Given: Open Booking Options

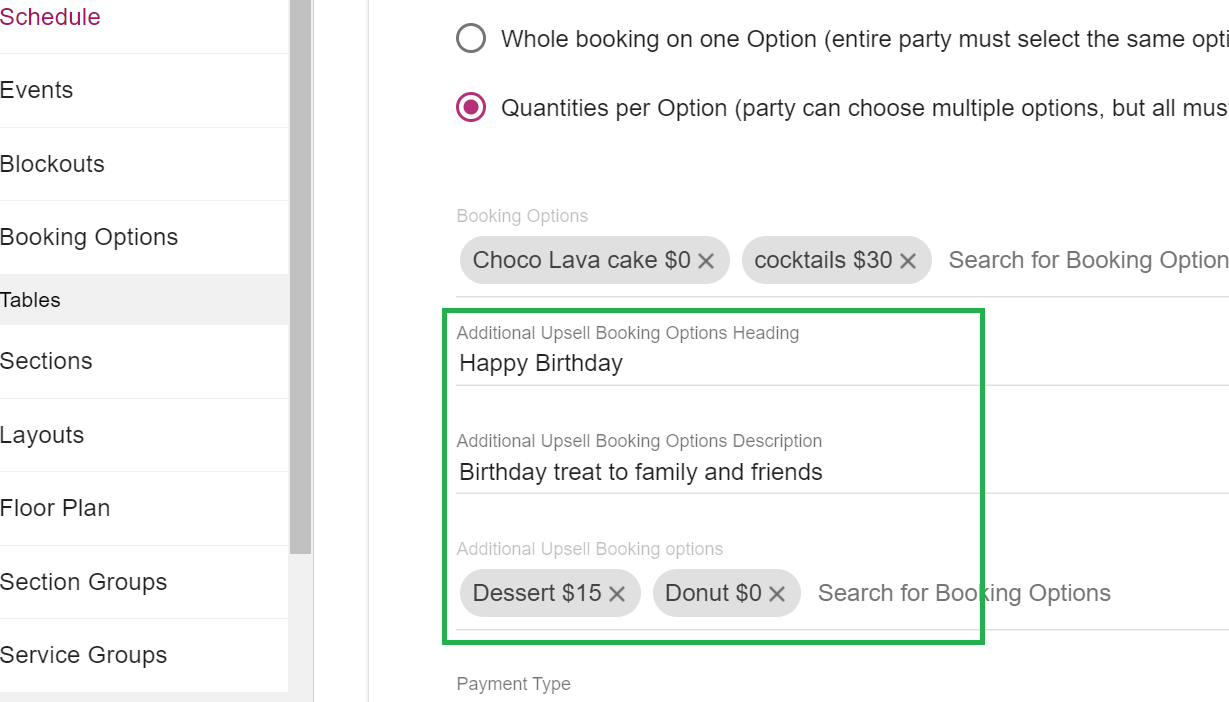Looking at the screenshot, I should click(x=89, y=237).
